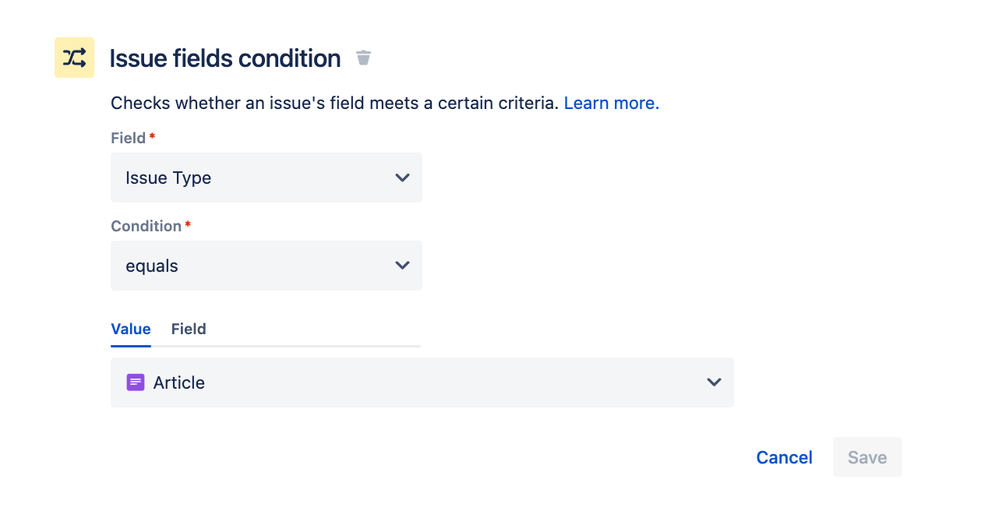Viewport: 999px width, 525px height.
Task: Click the condition description text
Action: coord(334,103)
